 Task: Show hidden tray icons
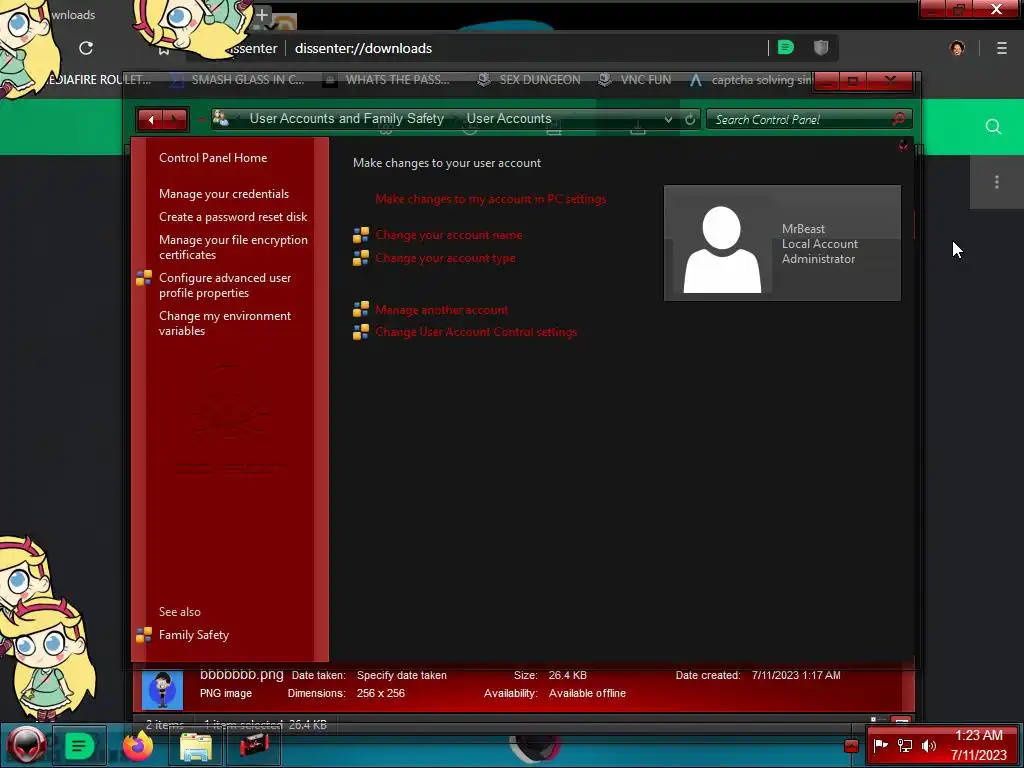click(x=851, y=746)
